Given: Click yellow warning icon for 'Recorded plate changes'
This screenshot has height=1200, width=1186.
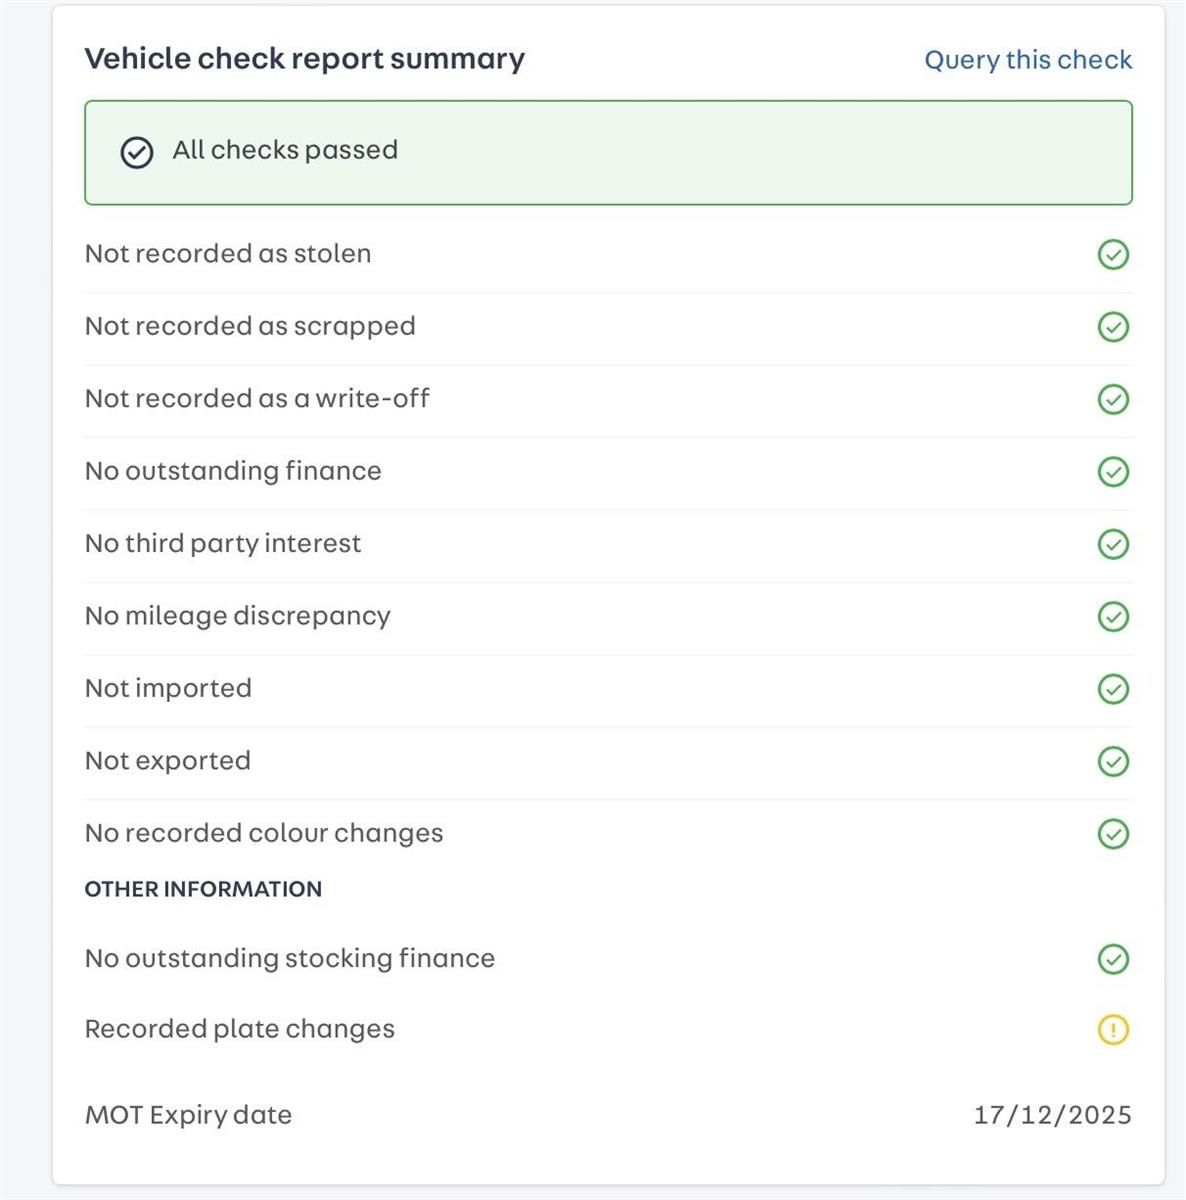Looking at the screenshot, I should coord(1113,1030).
